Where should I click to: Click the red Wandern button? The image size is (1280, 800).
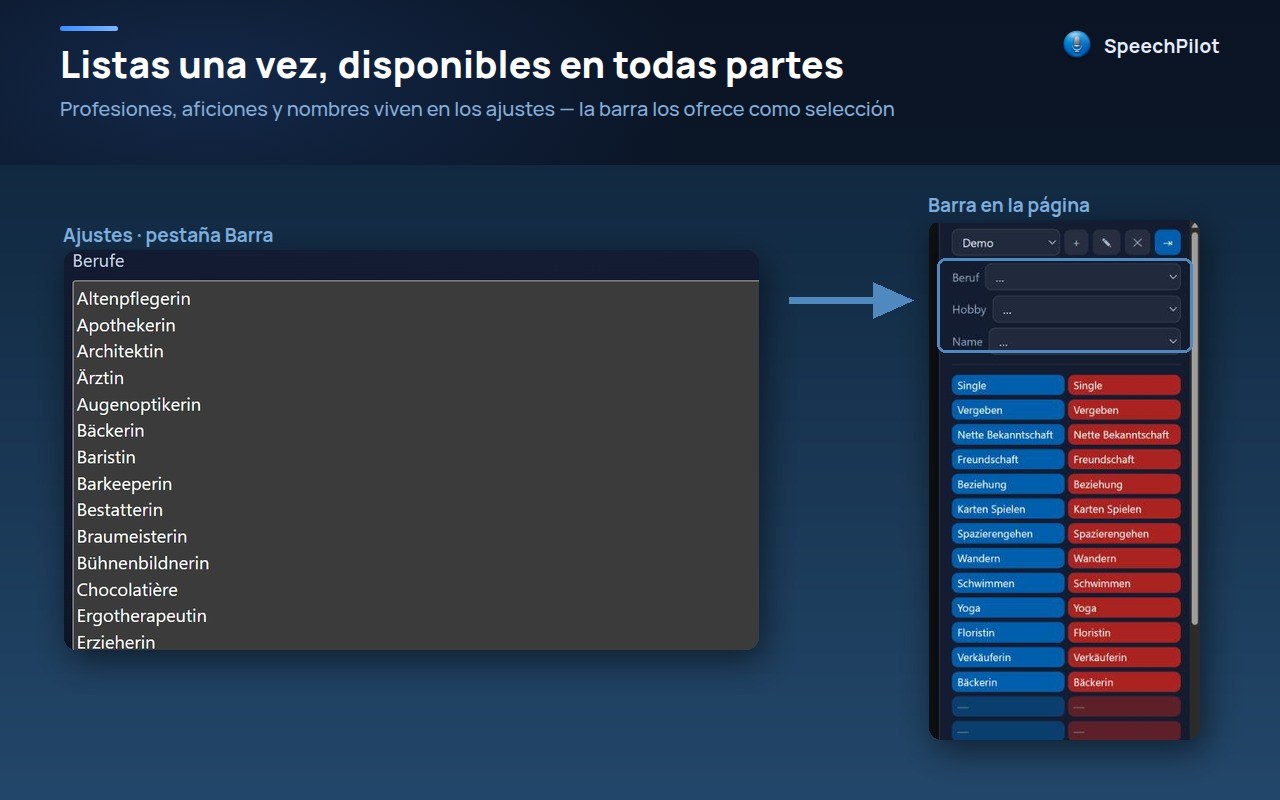click(1124, 558)
